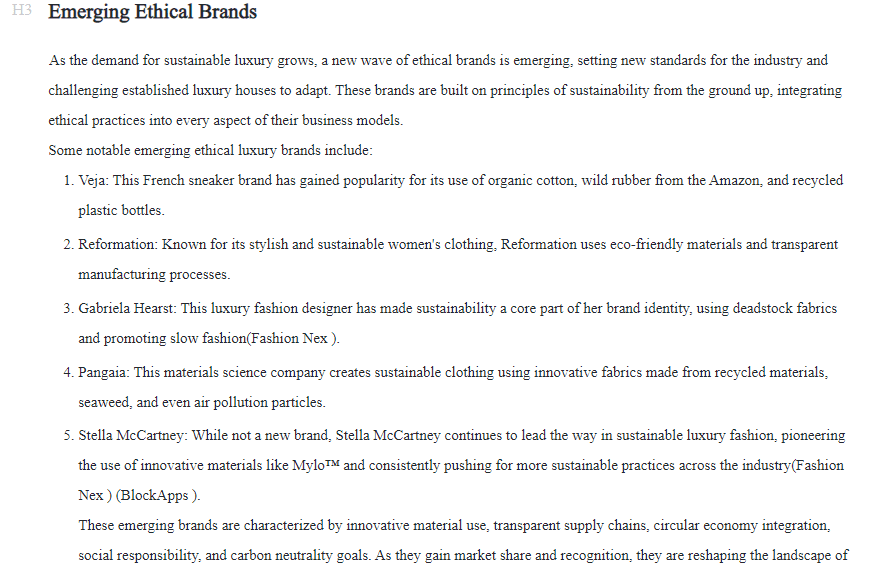This screenshot has height=572, width=876.
Task: Click "Stella McCartney:" at start of item 5
Action: pos(133,436)
